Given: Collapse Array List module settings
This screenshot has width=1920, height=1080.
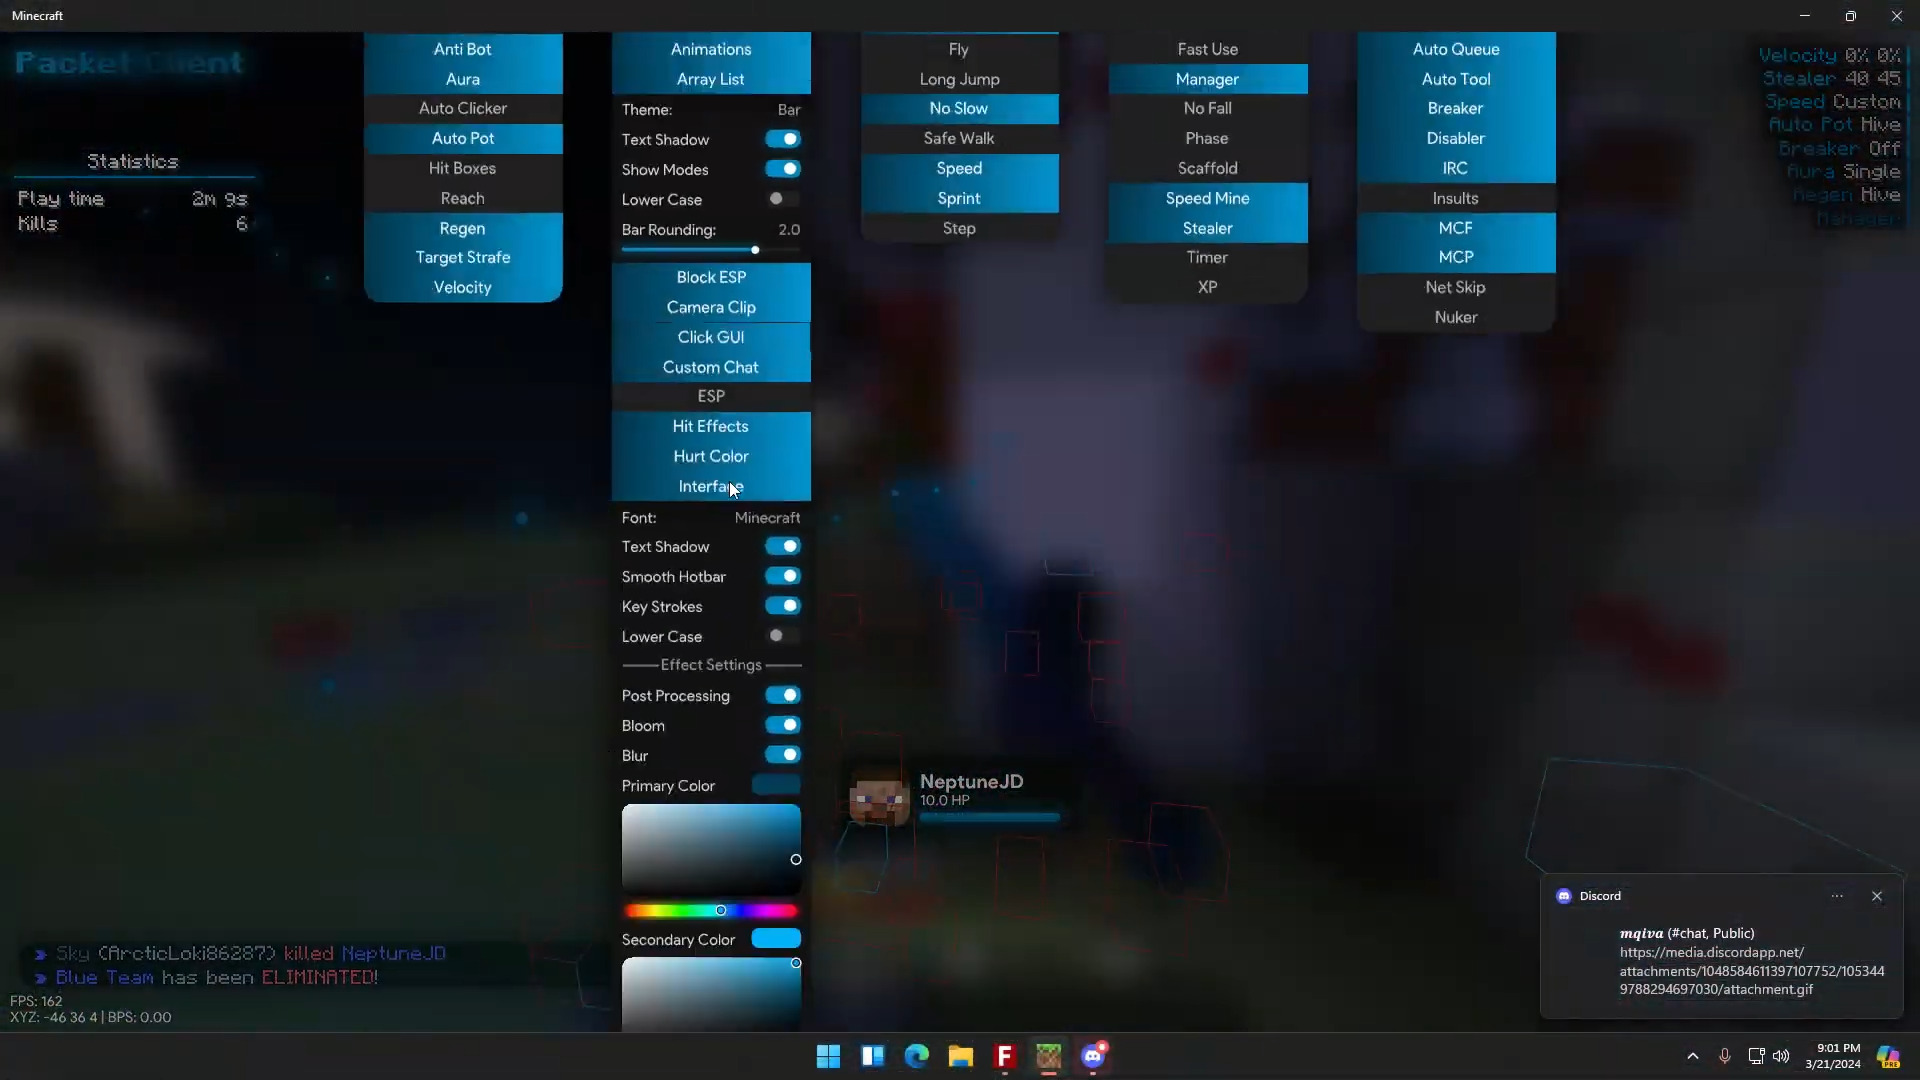Looking at the screenshot, I should tap(711, 79).
